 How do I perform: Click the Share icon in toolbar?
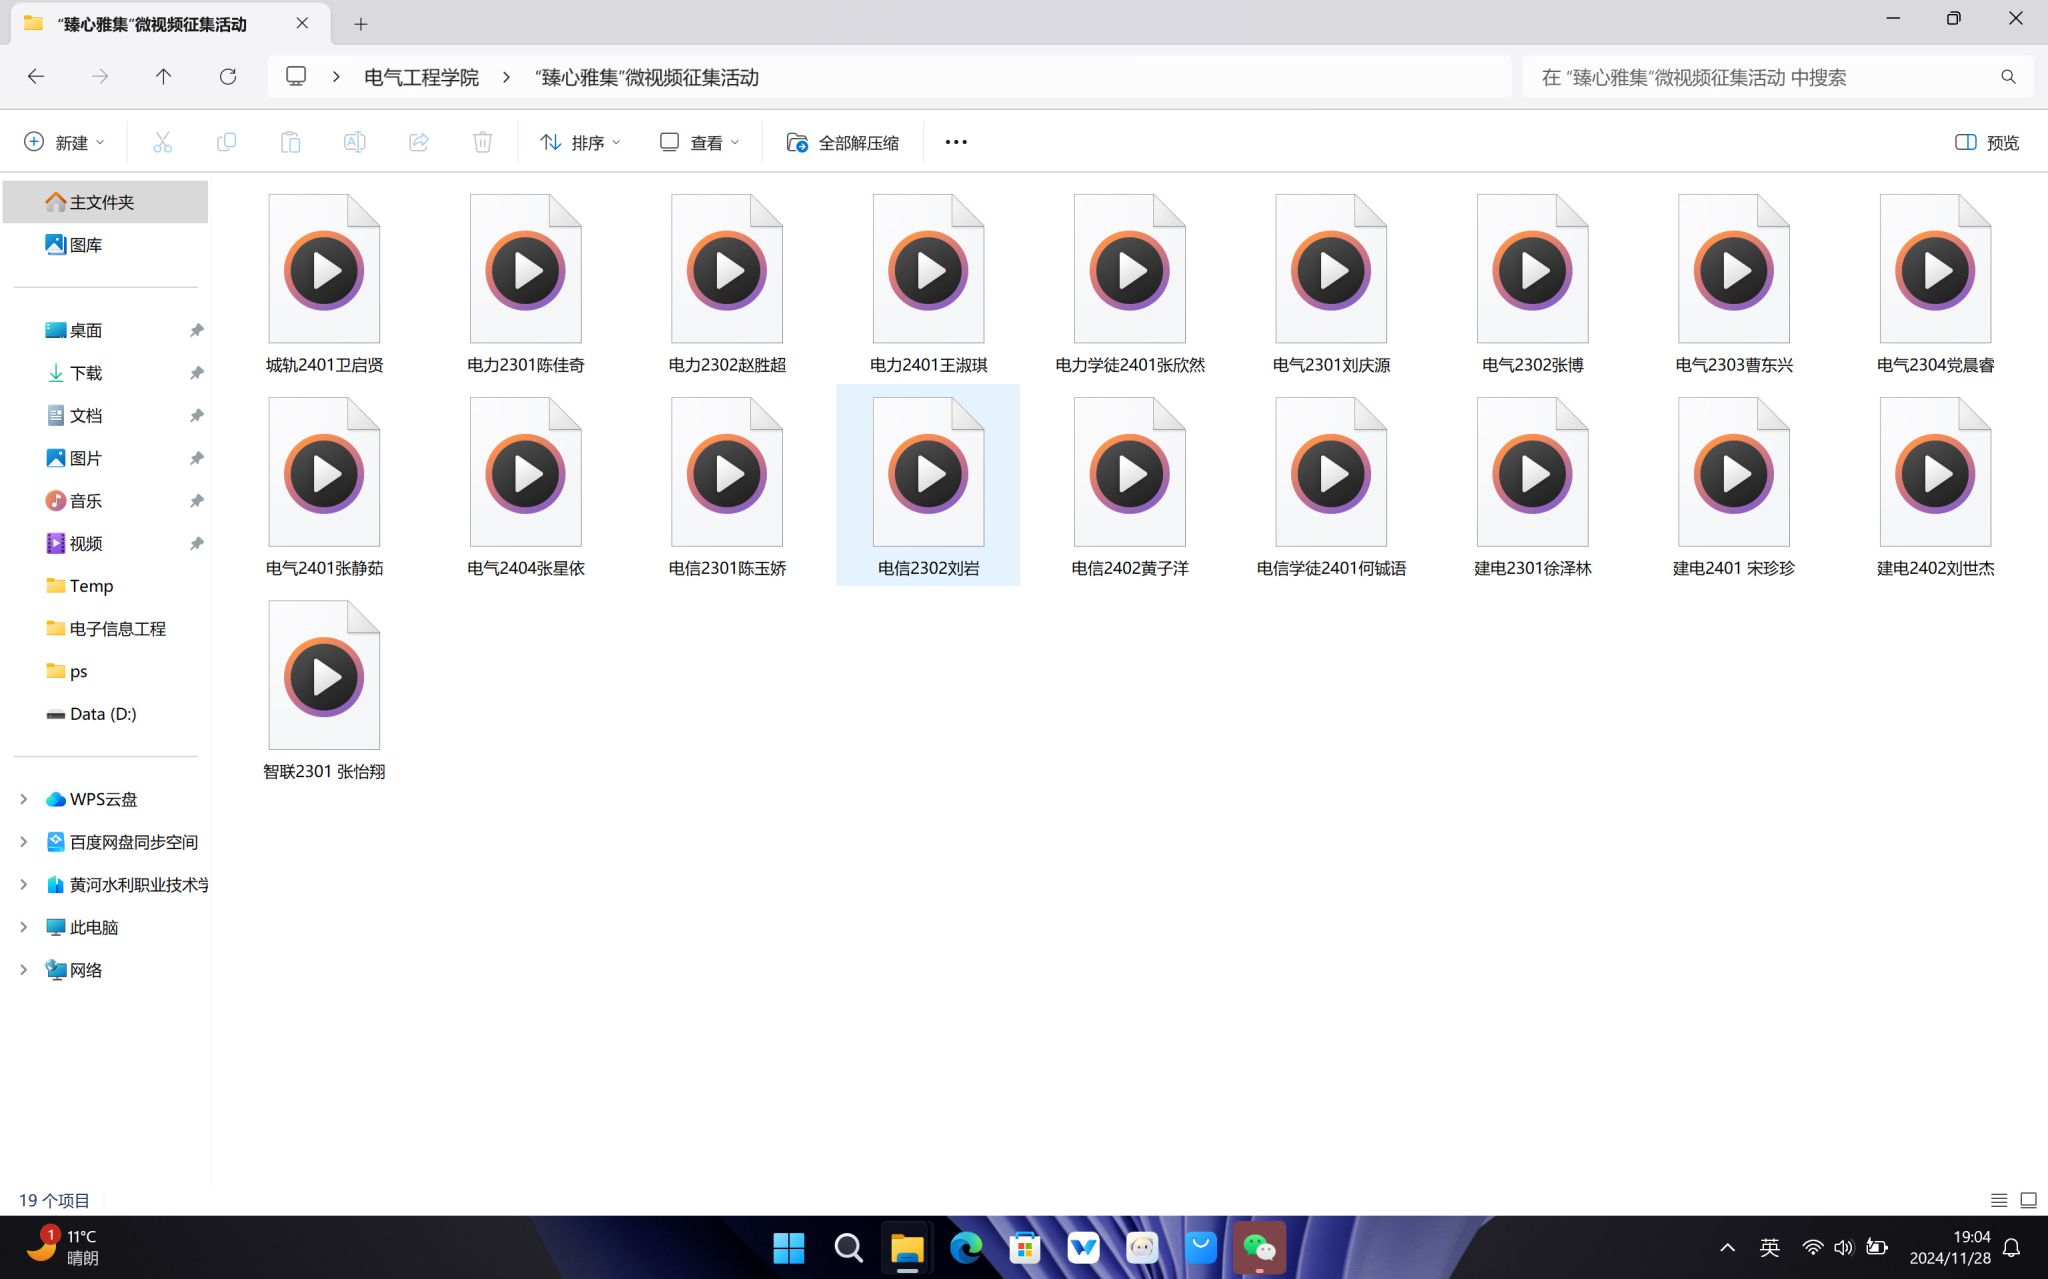(418, 142)
